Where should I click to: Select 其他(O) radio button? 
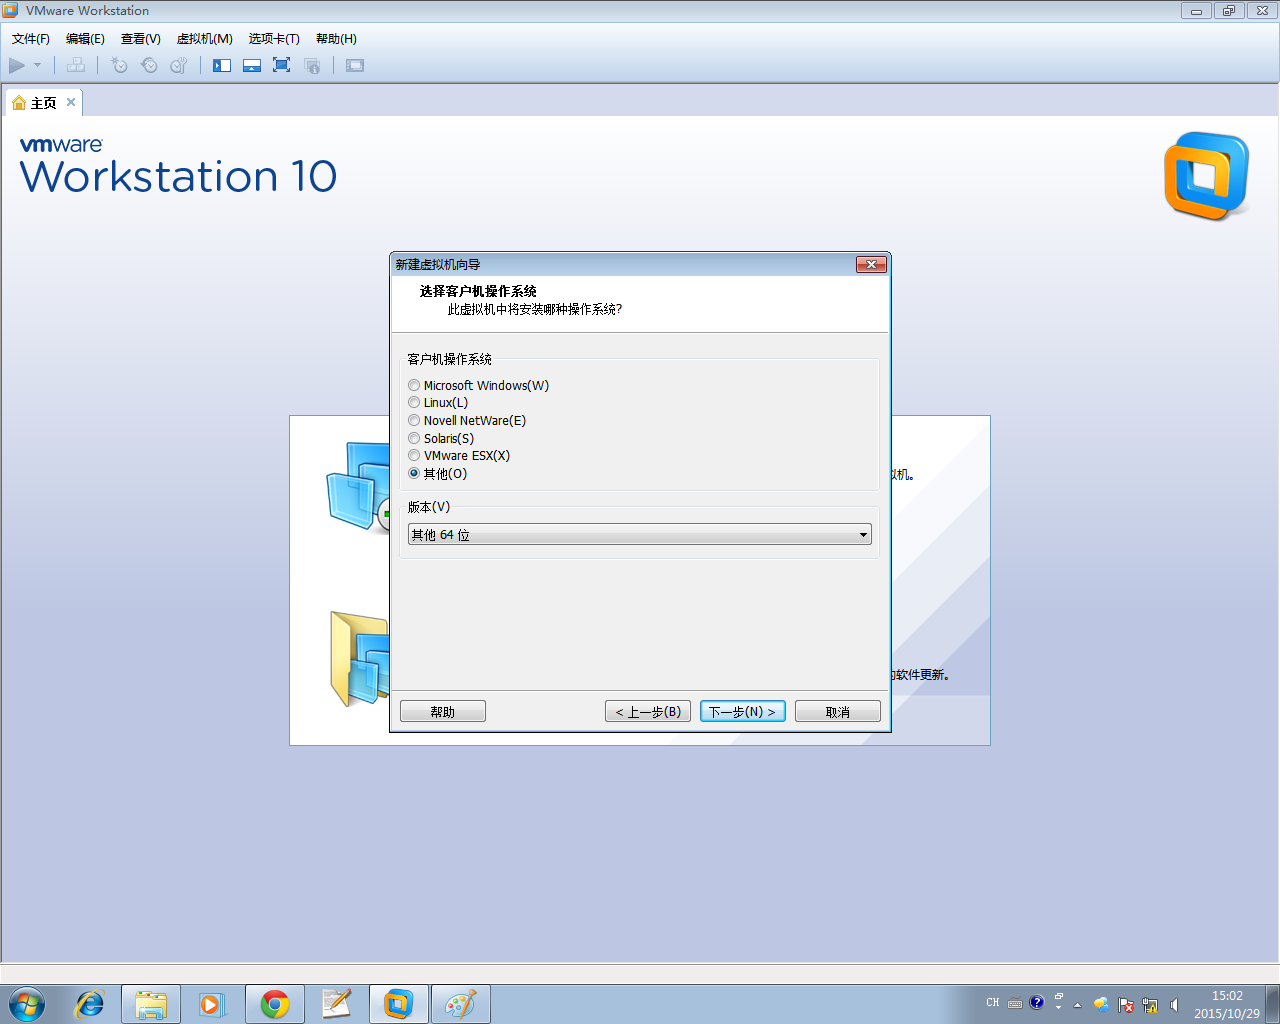414,473
